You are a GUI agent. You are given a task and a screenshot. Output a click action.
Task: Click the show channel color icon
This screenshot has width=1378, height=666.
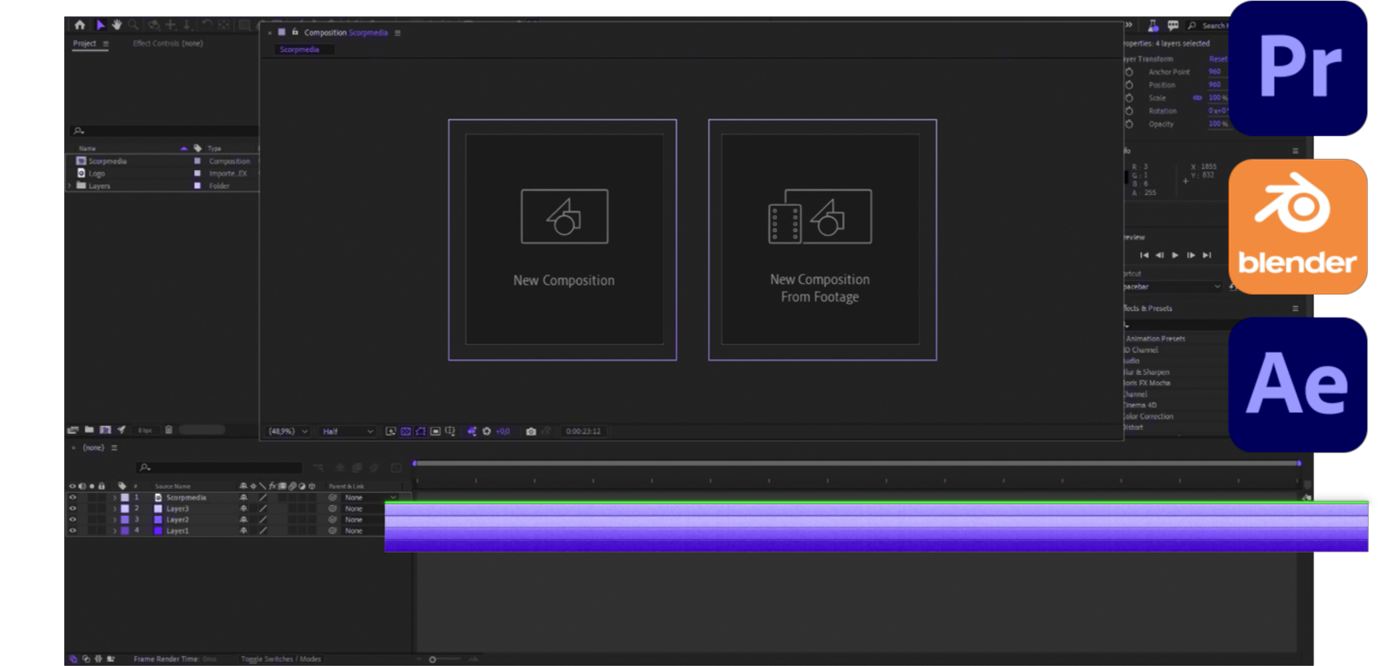coord(472,431)
